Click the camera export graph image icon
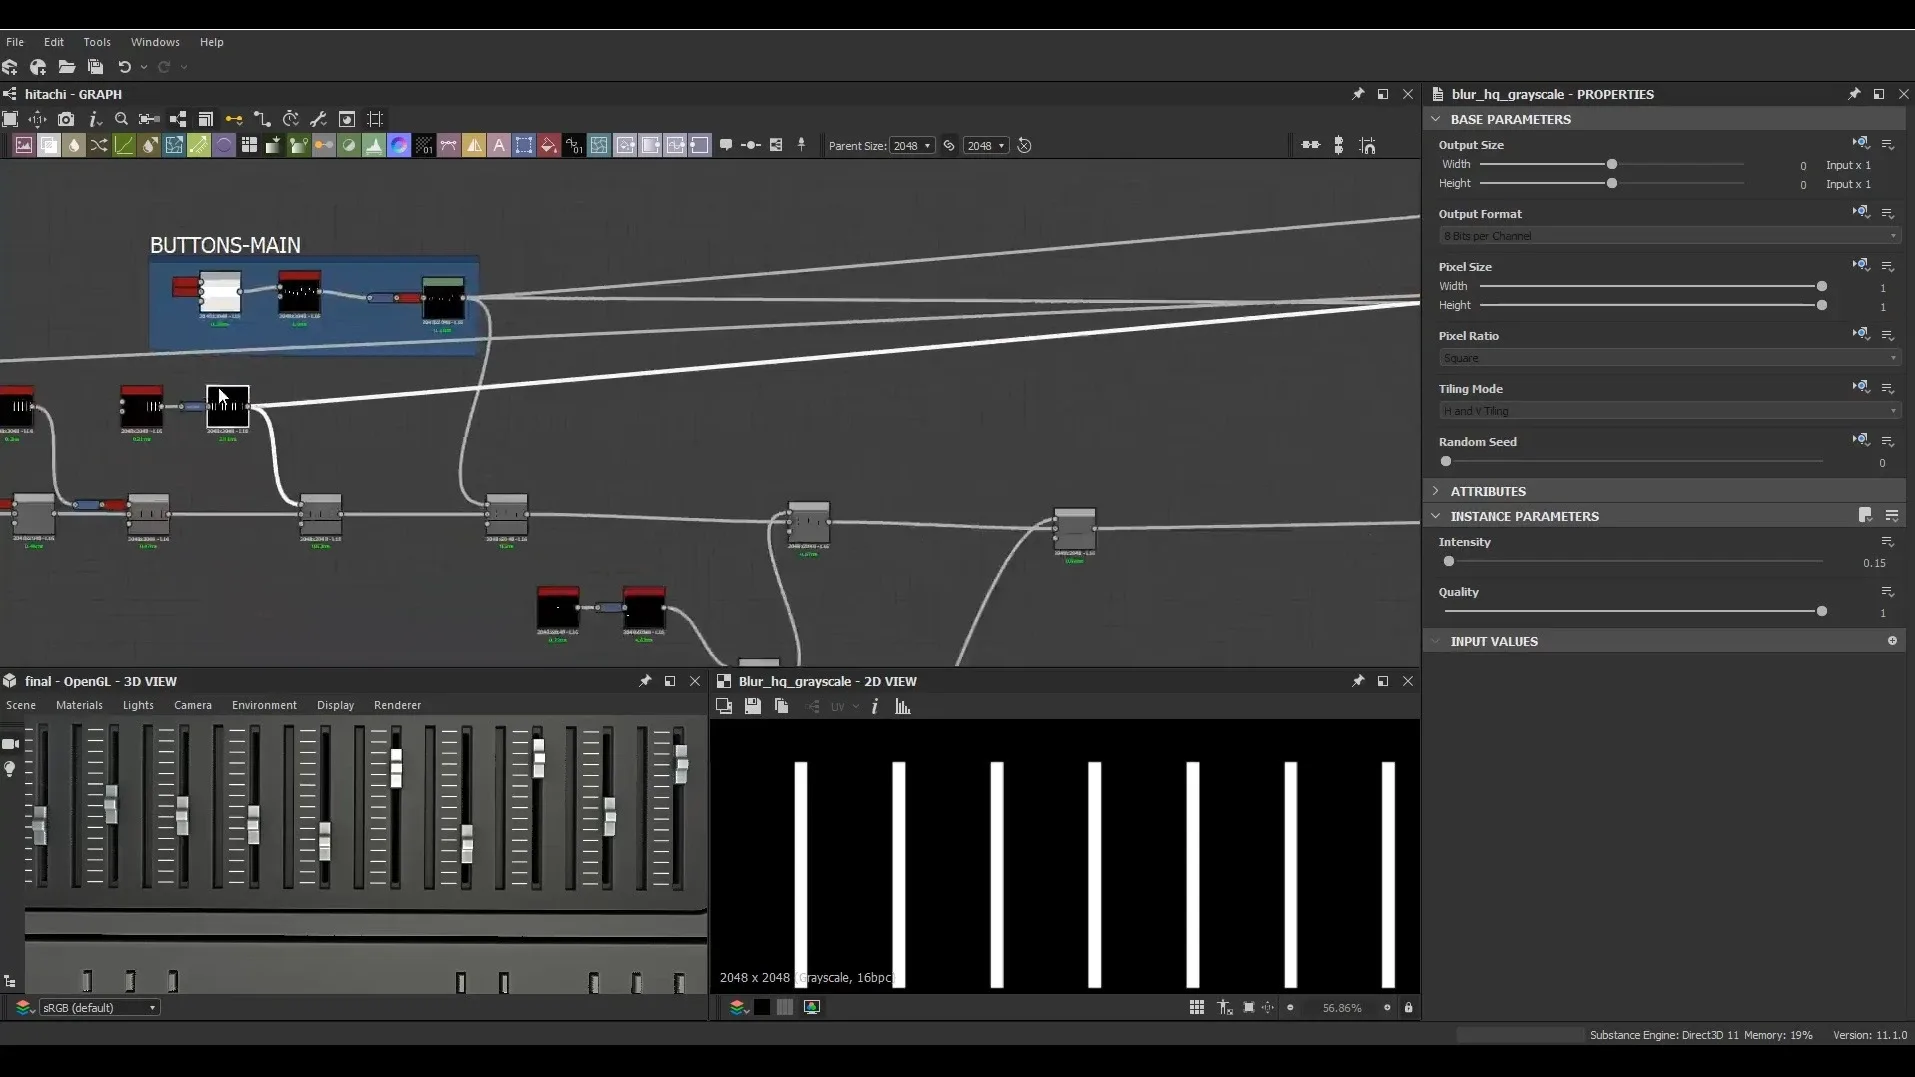The height and width of the screenshot is (1077, 1915). click(x=66, y=119)
